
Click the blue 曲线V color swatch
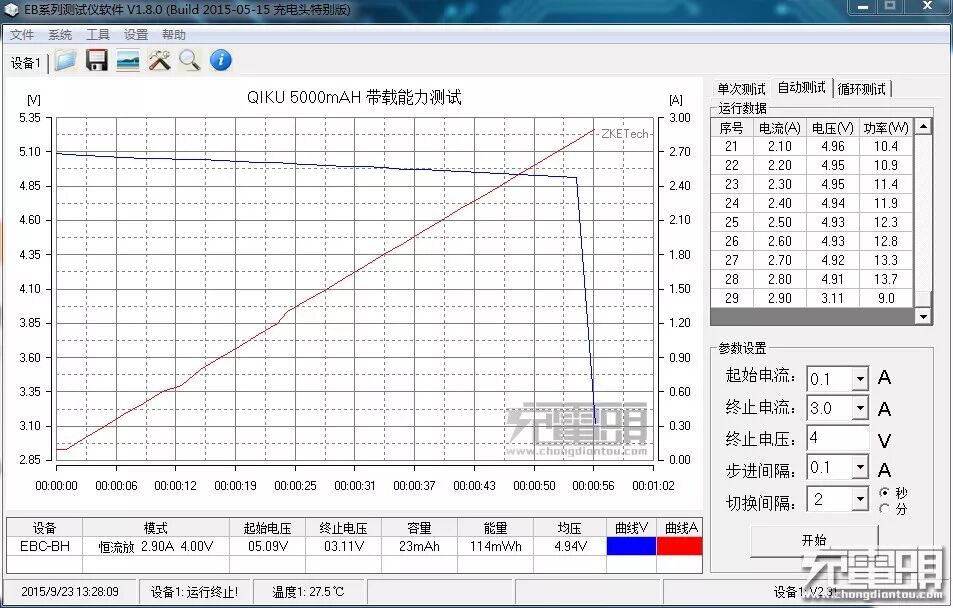click(631, 546)
